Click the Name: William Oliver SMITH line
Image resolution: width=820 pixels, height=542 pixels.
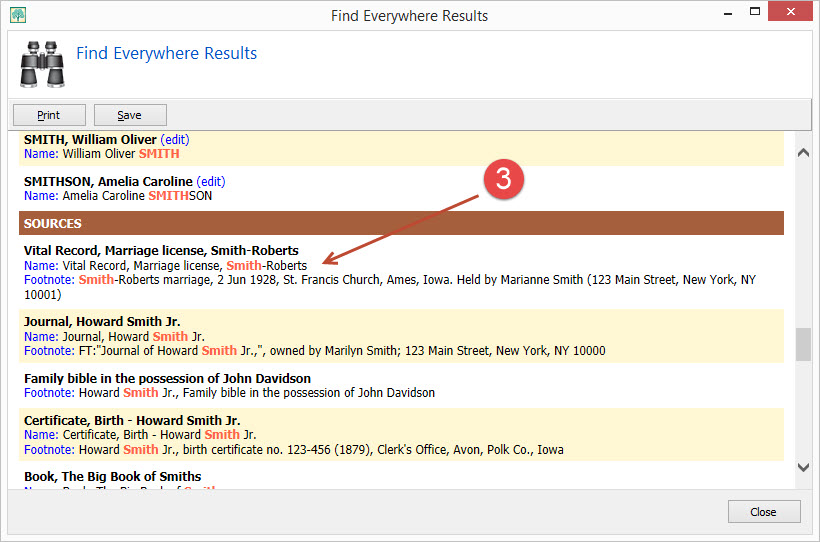(x=101, y=154)
